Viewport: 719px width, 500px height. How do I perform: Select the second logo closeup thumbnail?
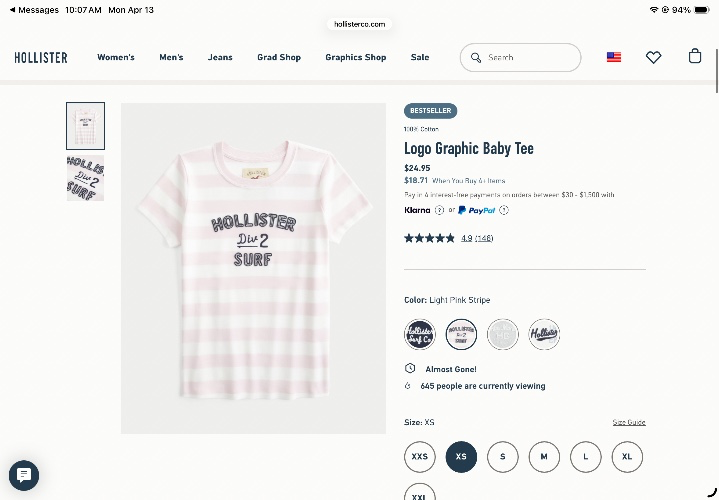[x=85, y=178]
